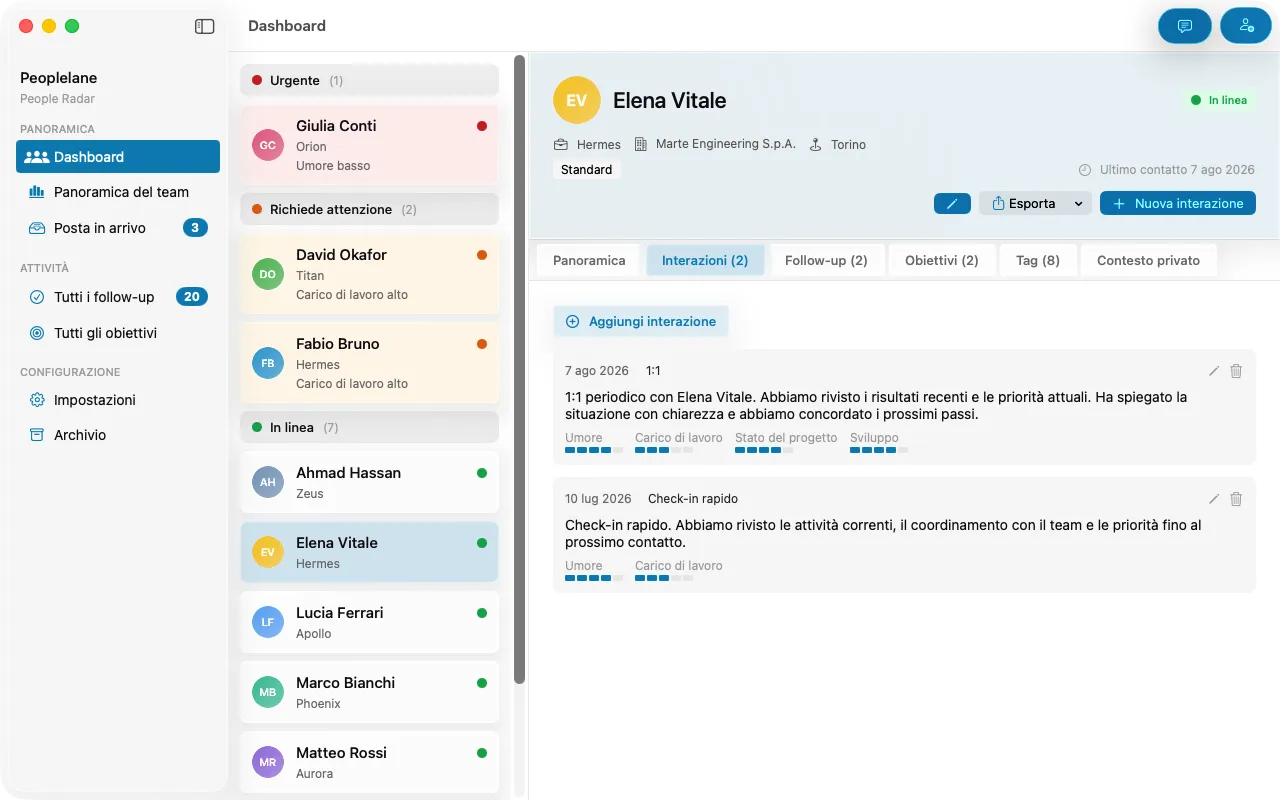Switch to the Follow-up (2) tab
Image resolution: width=1280 pixels, height=800 pixels.
pos(826,260)
